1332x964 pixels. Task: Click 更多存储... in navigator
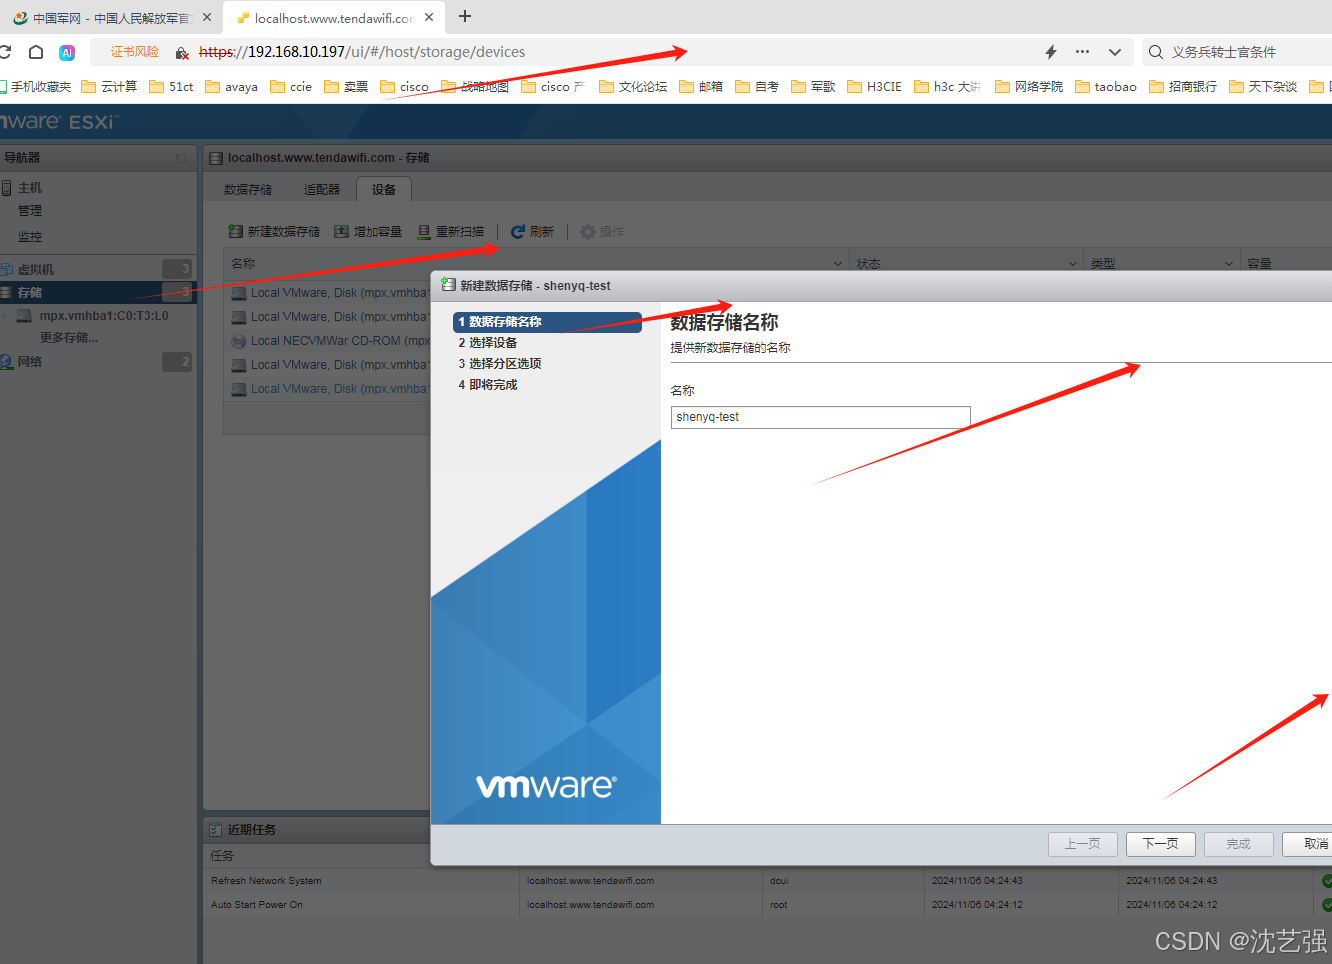pyautogui.click(x=69, y=338)
